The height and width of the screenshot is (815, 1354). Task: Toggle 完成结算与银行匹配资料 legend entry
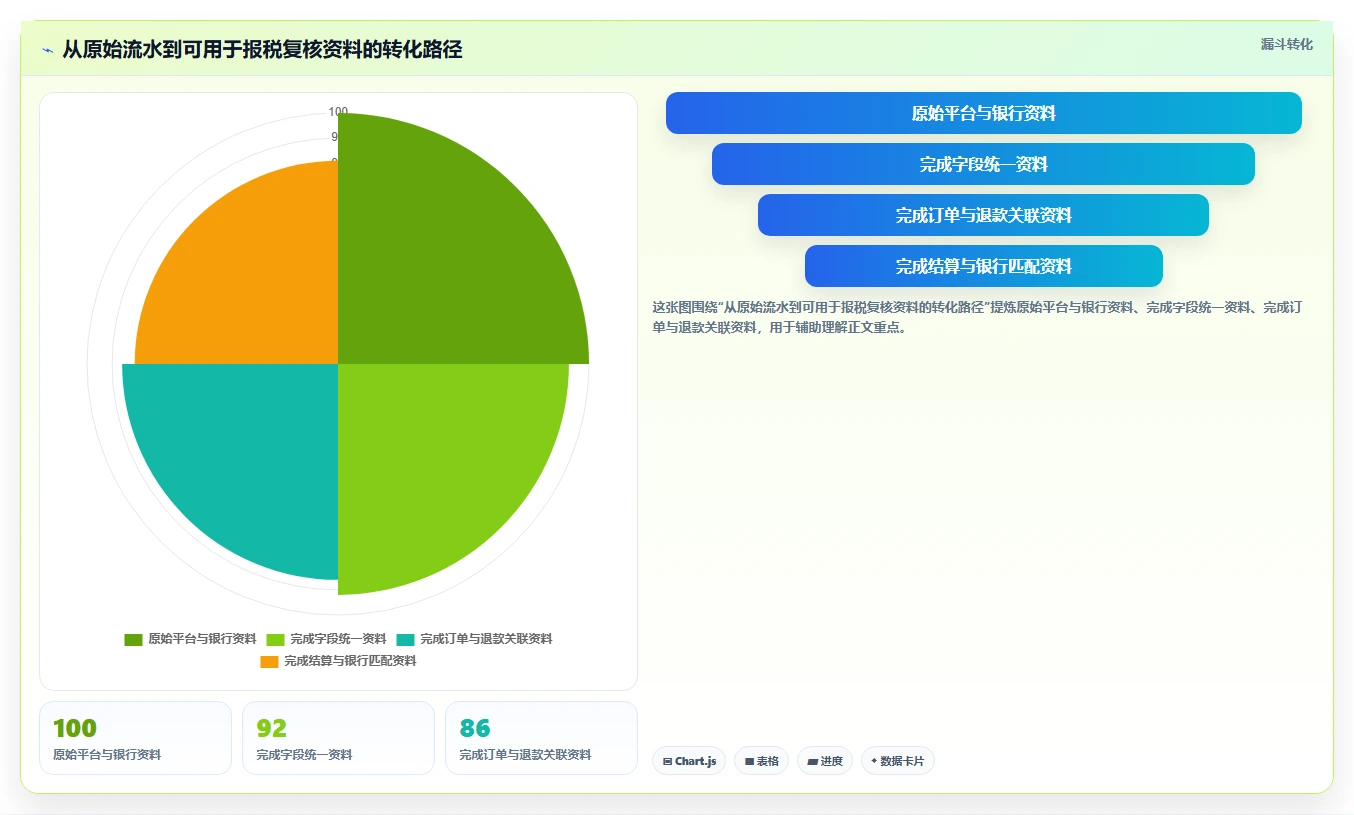pos(338,661)
